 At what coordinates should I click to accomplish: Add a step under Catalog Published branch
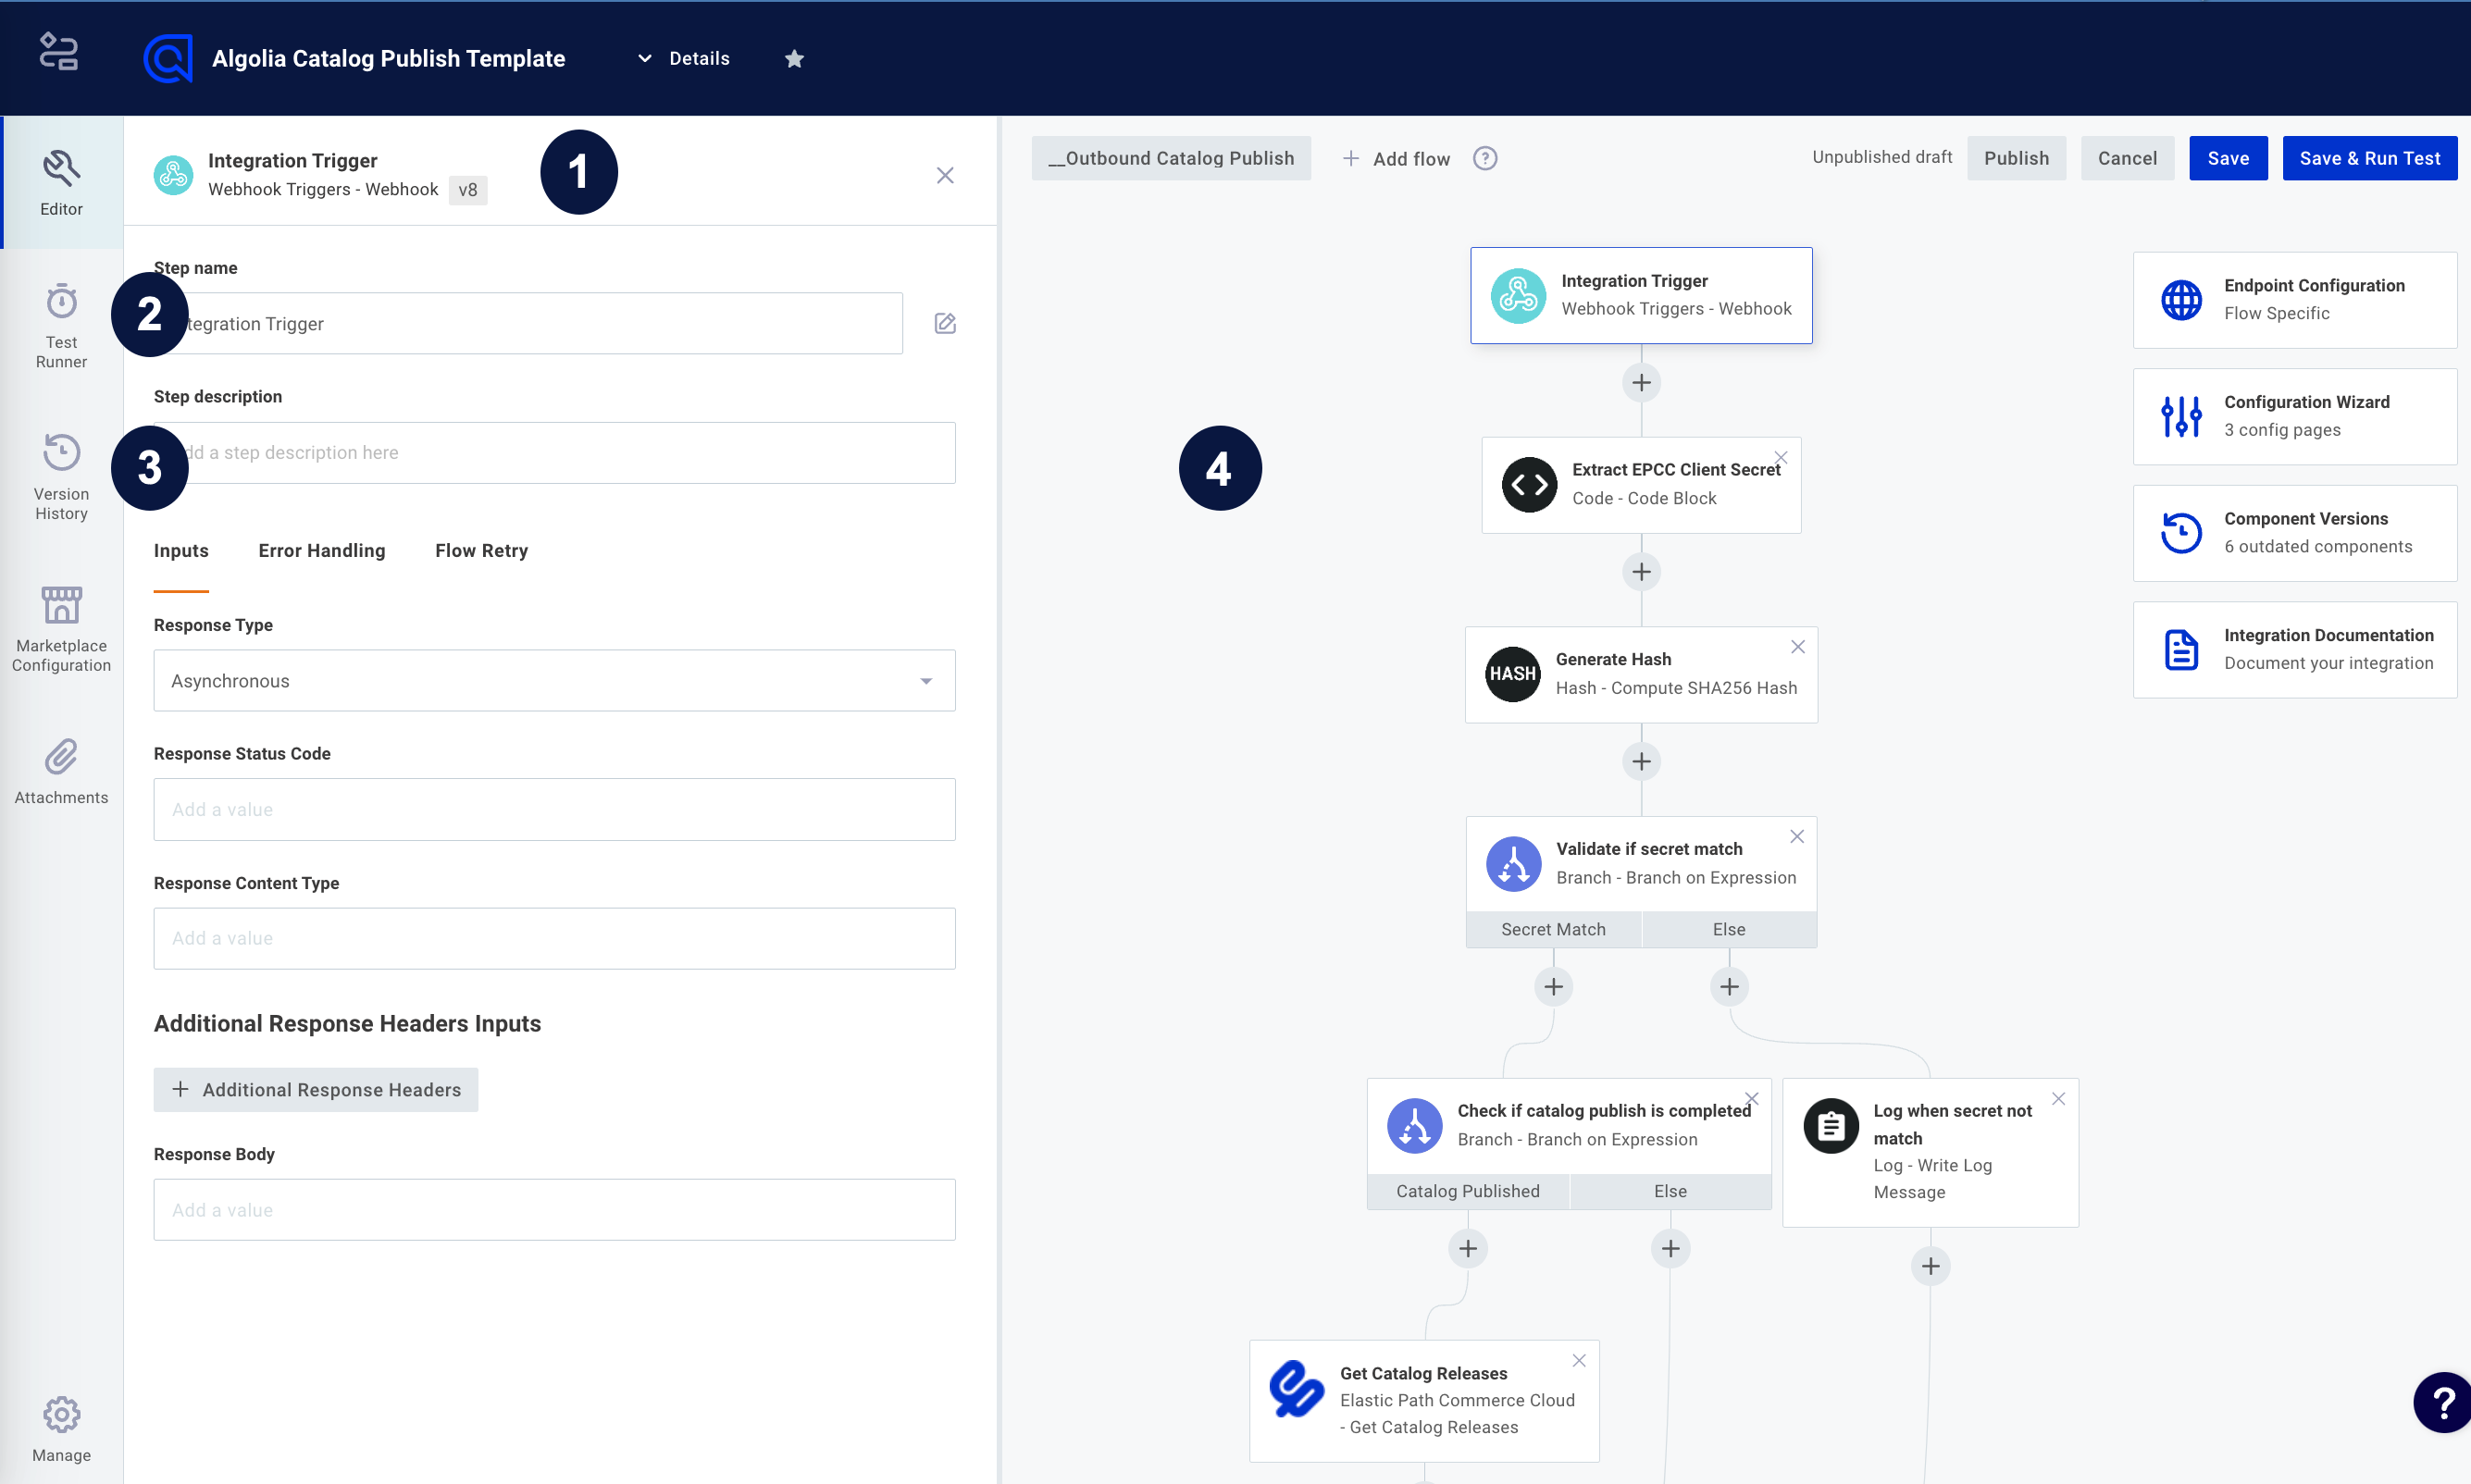pos(1468,1248)
